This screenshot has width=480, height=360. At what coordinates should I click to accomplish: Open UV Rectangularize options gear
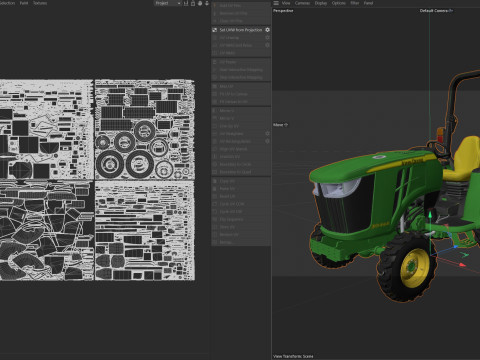267,141
